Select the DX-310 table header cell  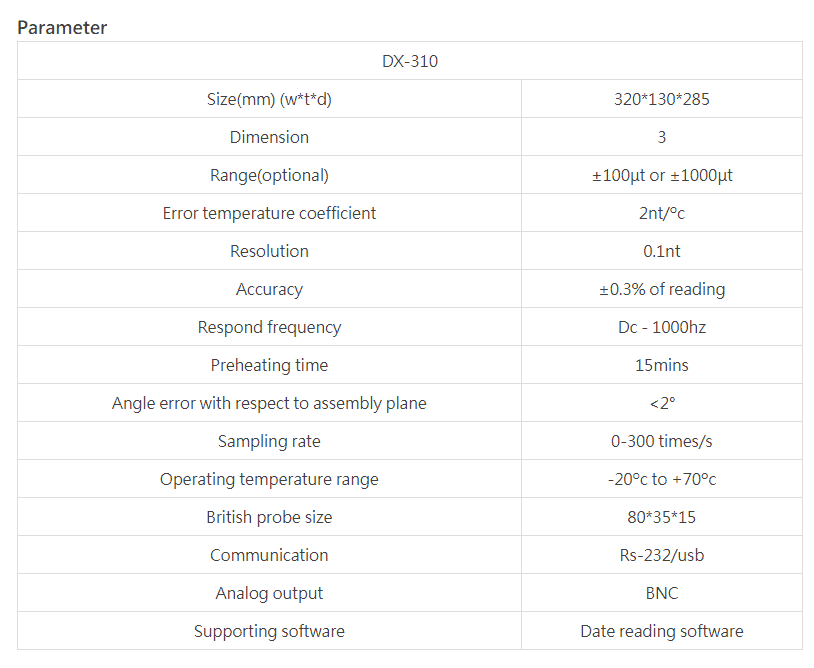pos(410,61)
